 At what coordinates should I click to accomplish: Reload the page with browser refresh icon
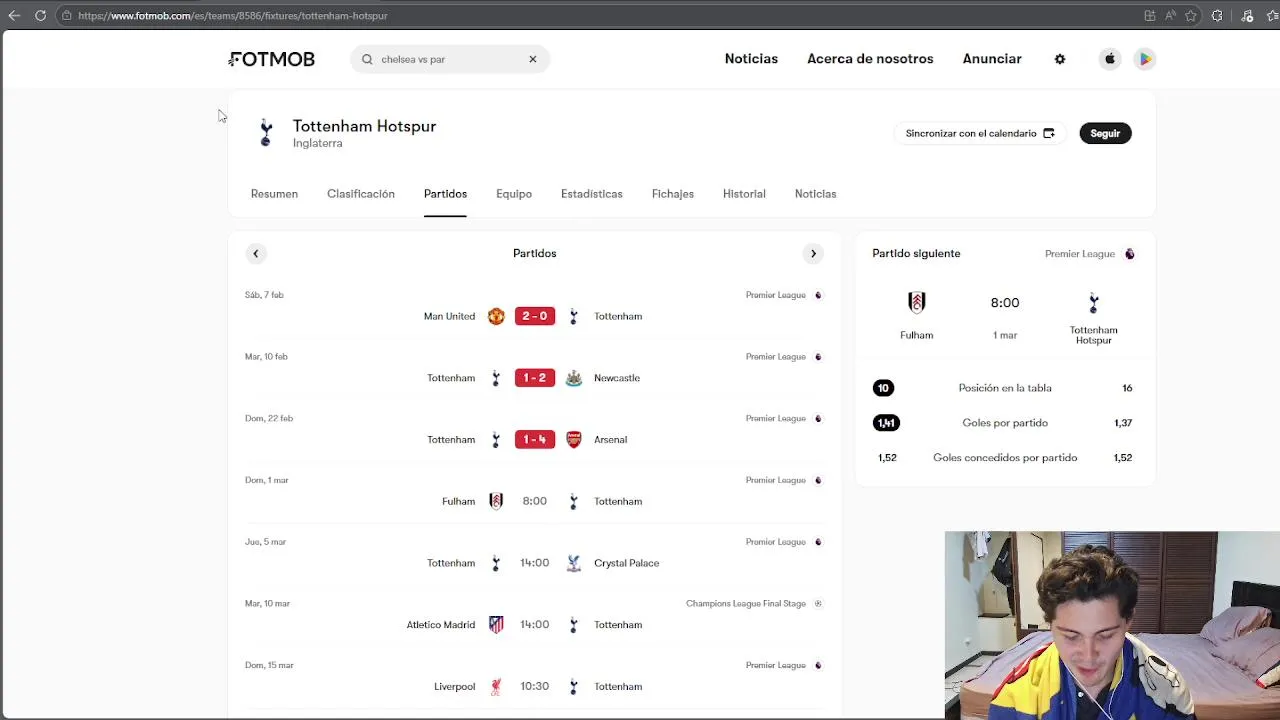40,16
